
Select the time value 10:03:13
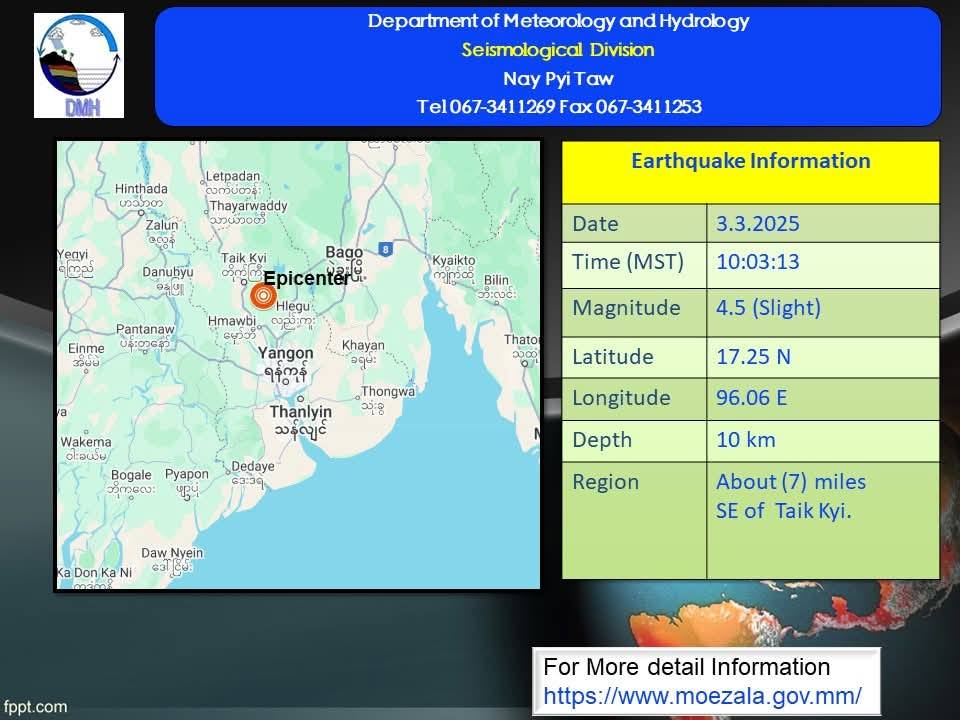(x=758, y=262)
